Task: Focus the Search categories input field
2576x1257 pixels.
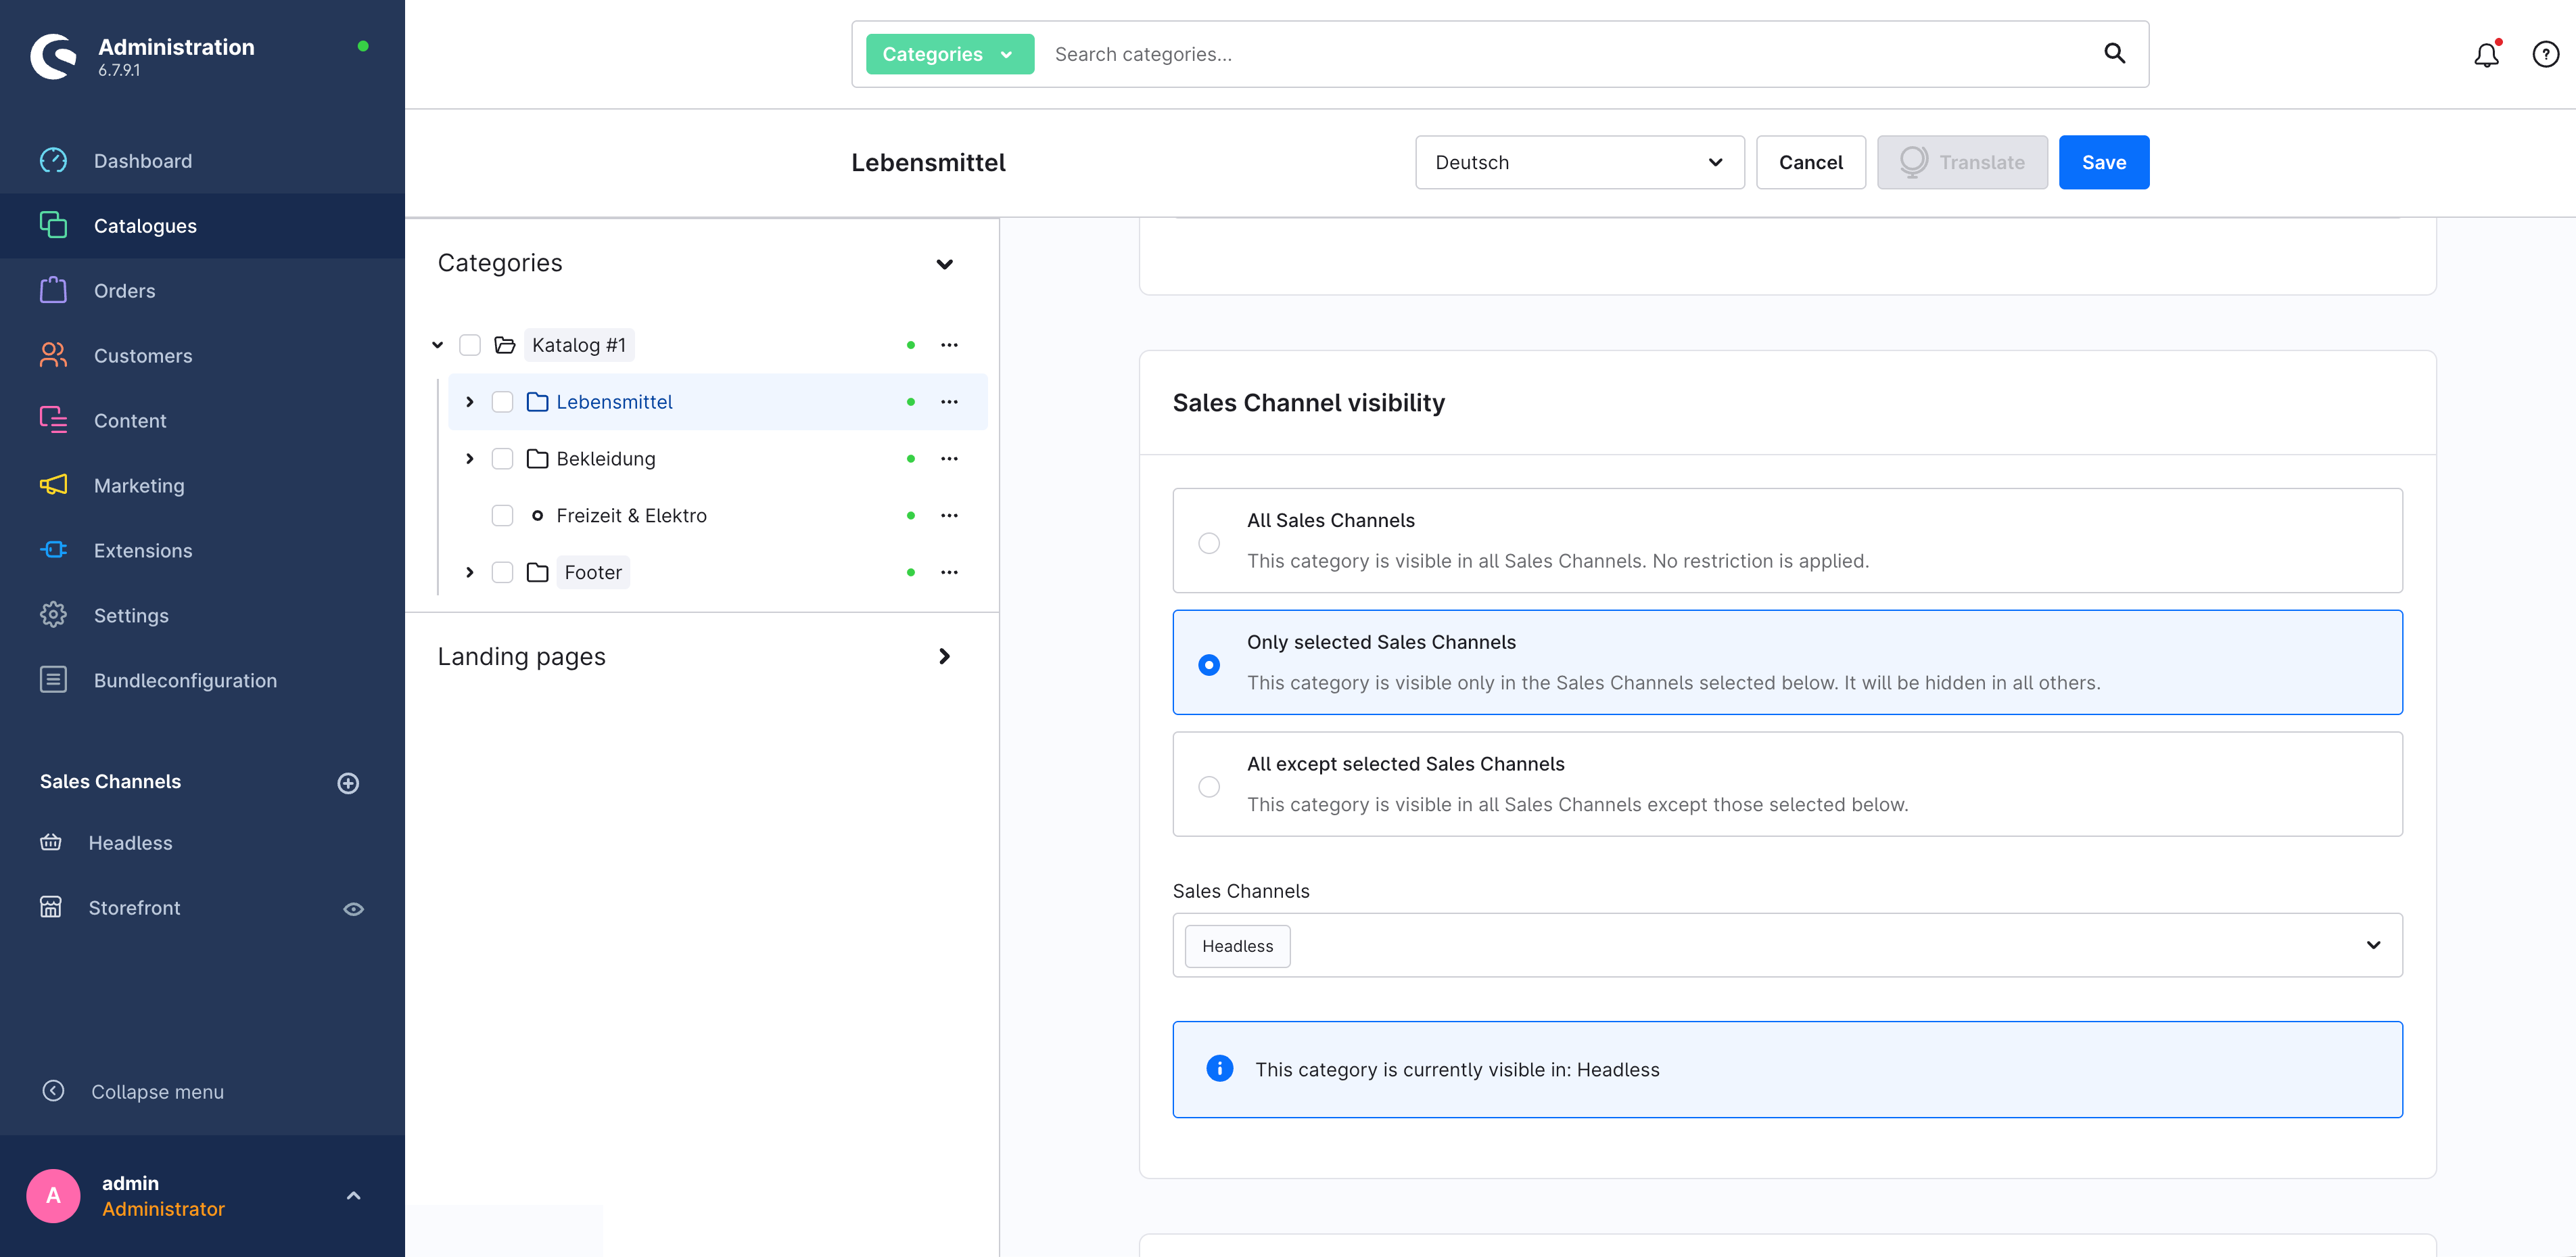Action: click(x=1570, y=54)
